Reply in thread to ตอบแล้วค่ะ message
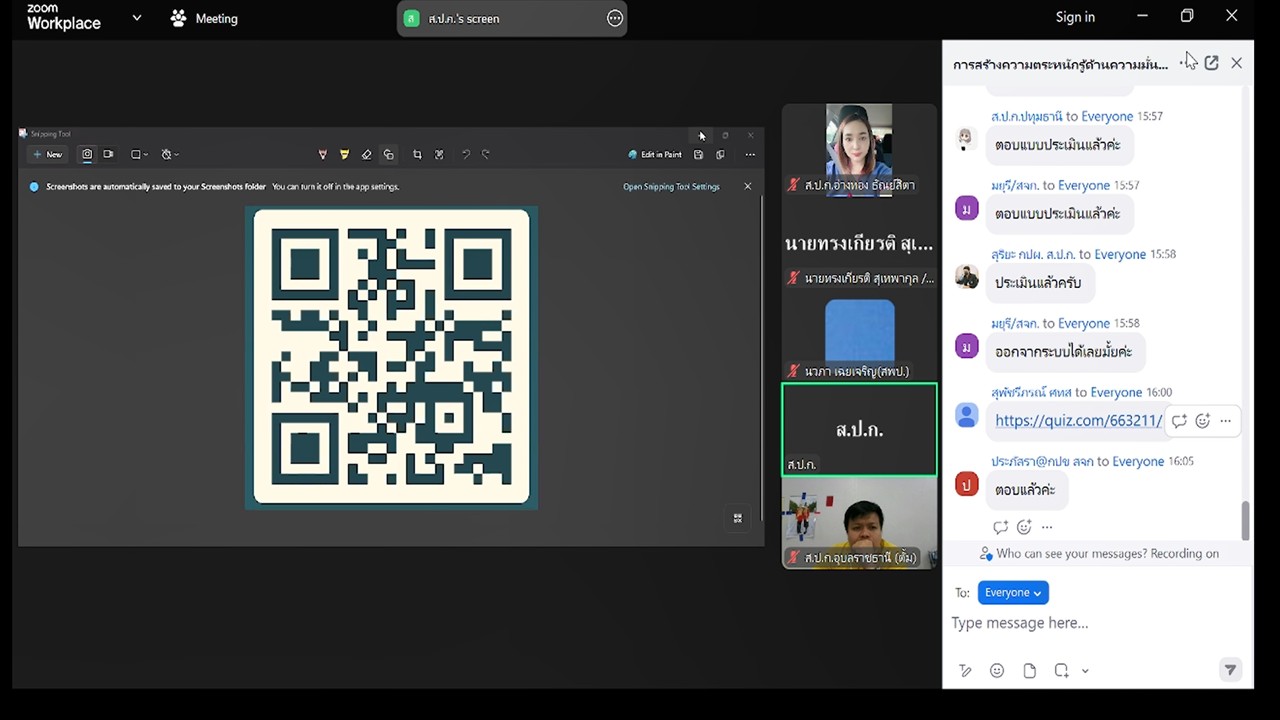 pyautogui.click(x=1000, y=527)
